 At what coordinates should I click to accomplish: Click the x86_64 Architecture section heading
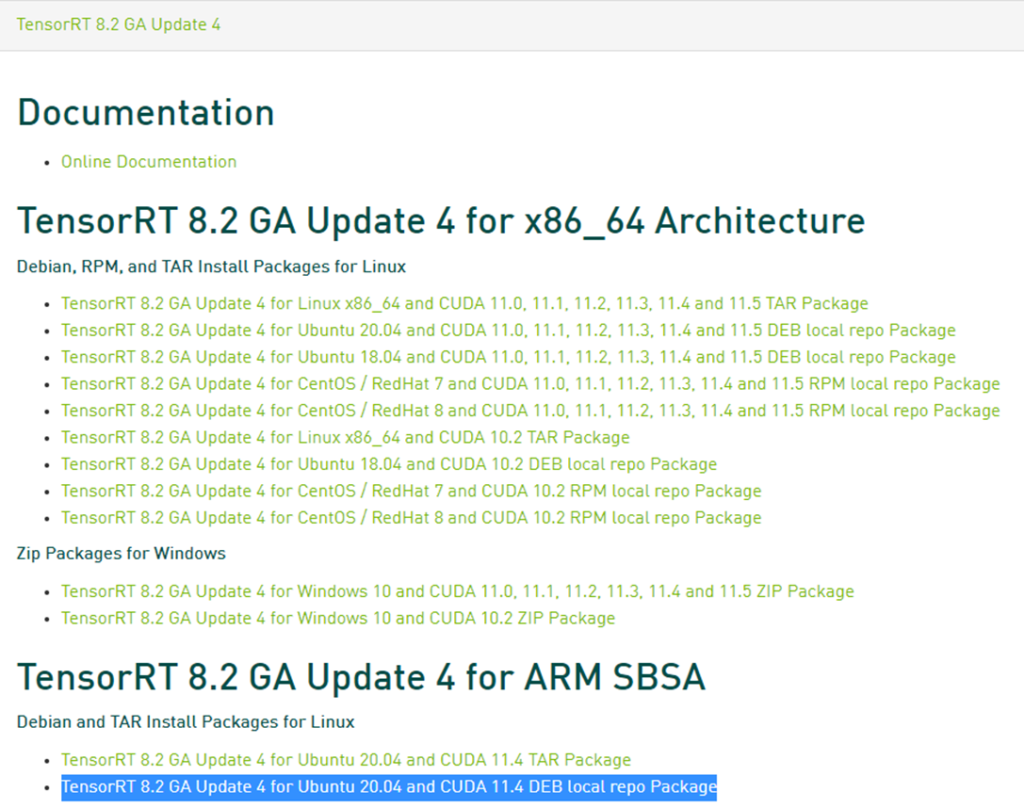tap(441, 221)
